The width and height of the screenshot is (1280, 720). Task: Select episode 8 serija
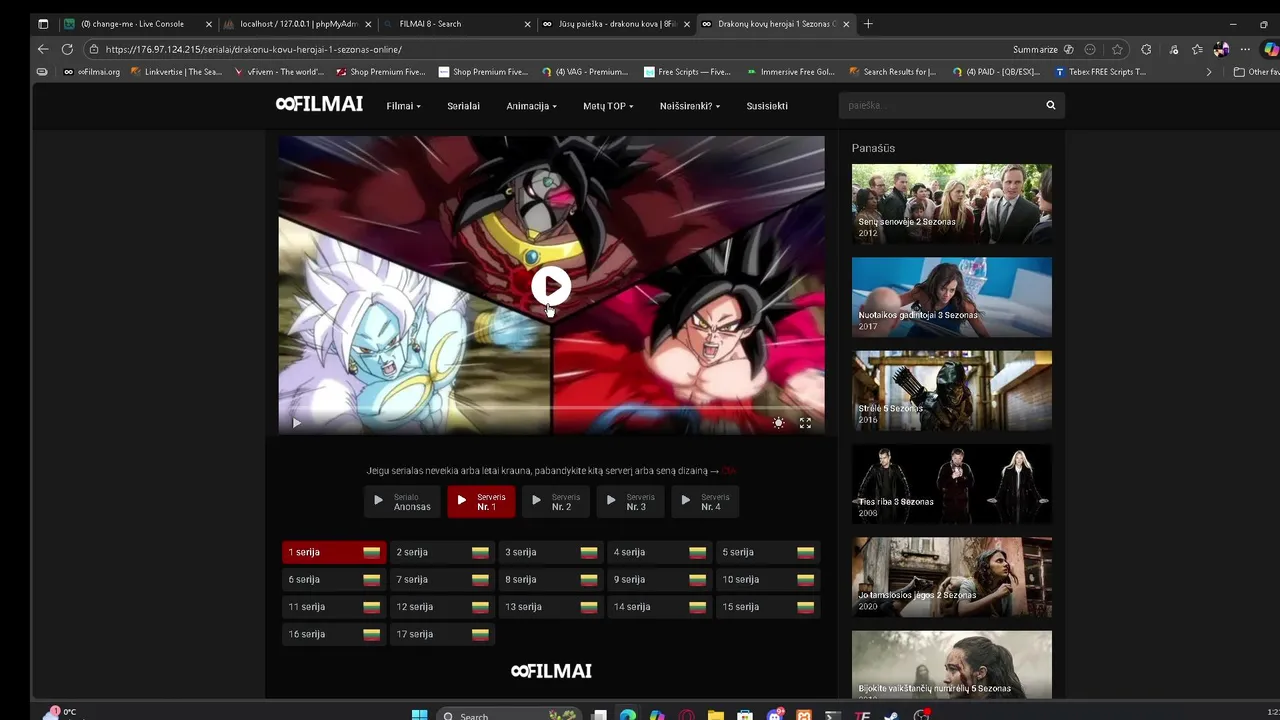[550, 579]
